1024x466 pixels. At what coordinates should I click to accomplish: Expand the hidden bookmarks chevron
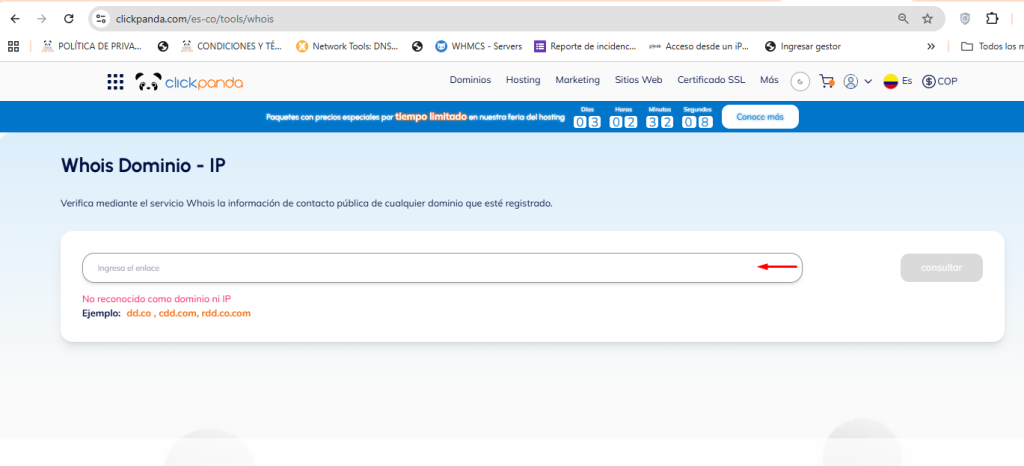click(931, 46)
